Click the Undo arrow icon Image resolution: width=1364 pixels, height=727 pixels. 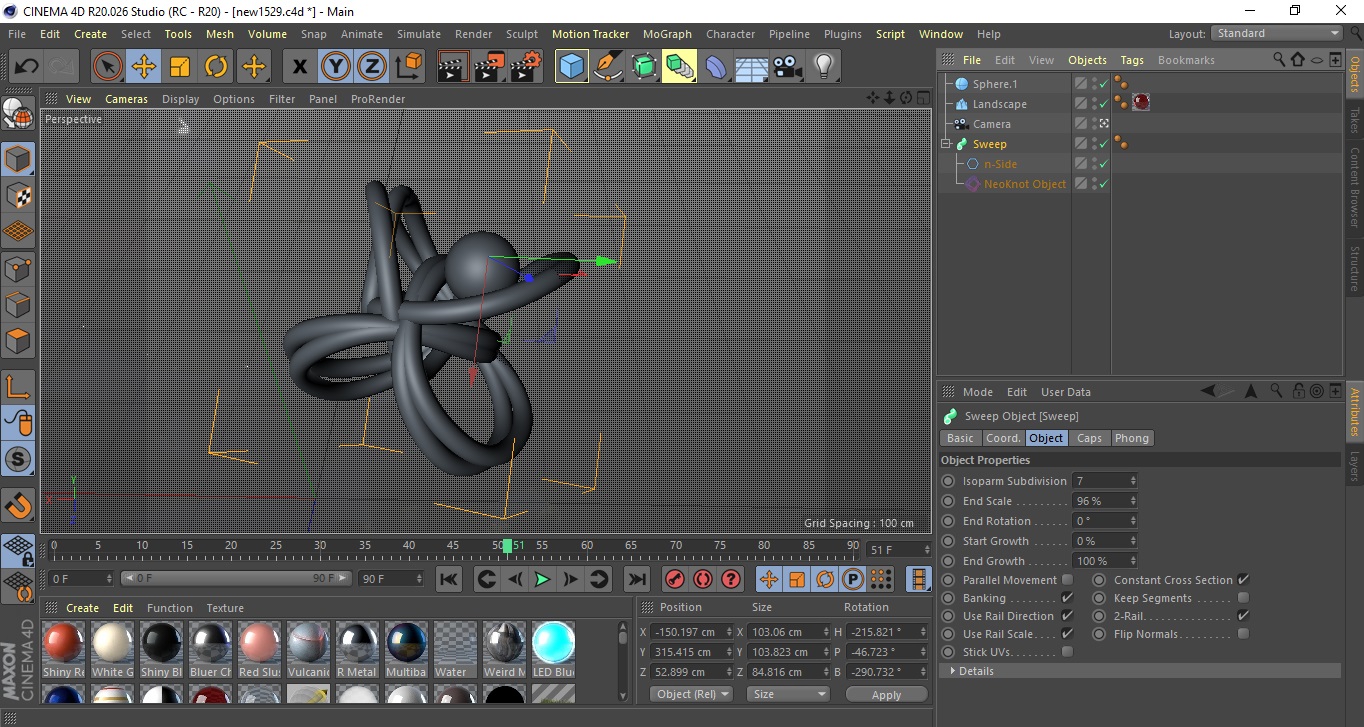[x=27, y=67]
